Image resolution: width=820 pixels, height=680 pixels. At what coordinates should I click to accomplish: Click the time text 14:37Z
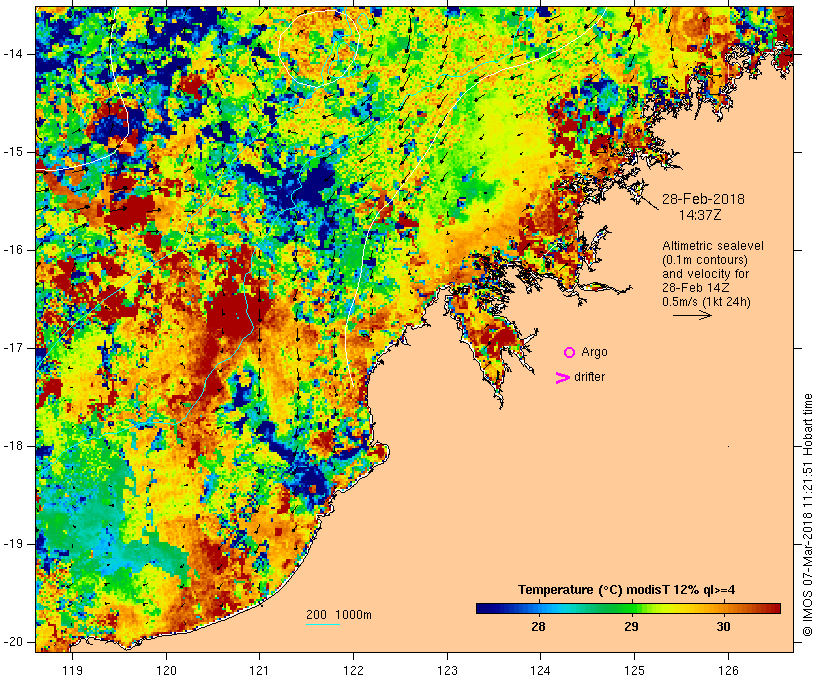700,215
